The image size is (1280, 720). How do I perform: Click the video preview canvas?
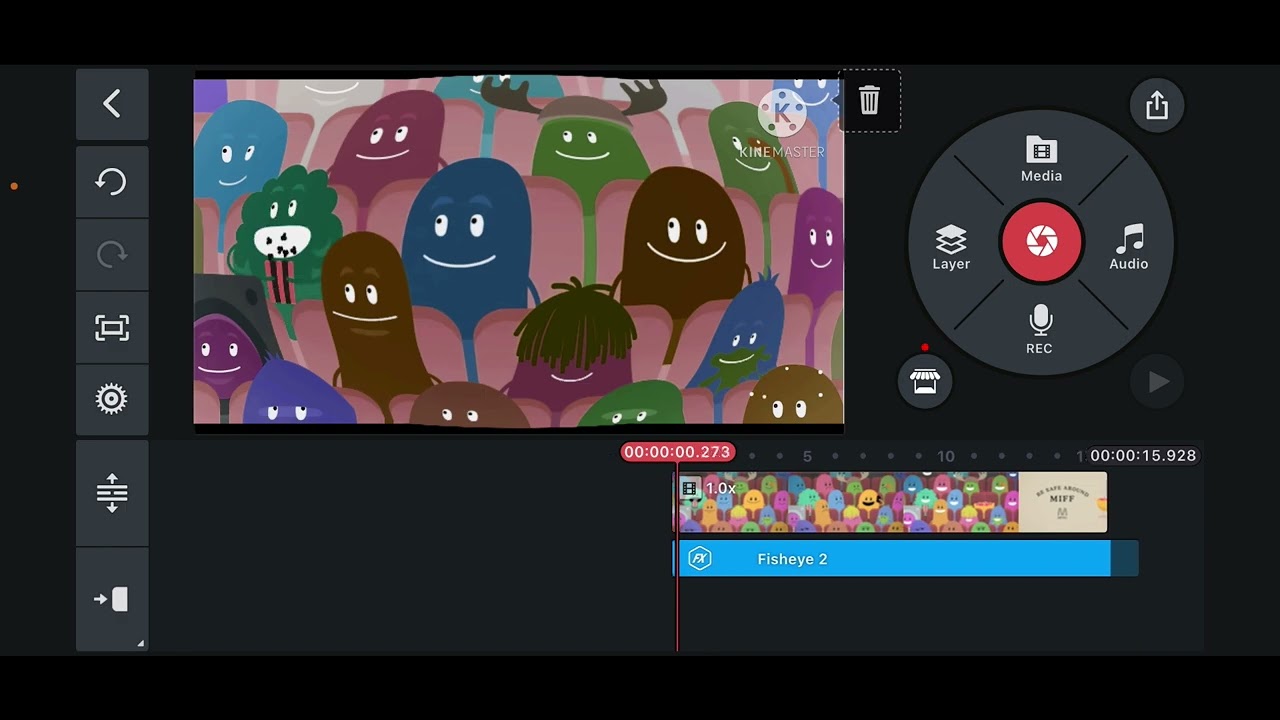518,252
